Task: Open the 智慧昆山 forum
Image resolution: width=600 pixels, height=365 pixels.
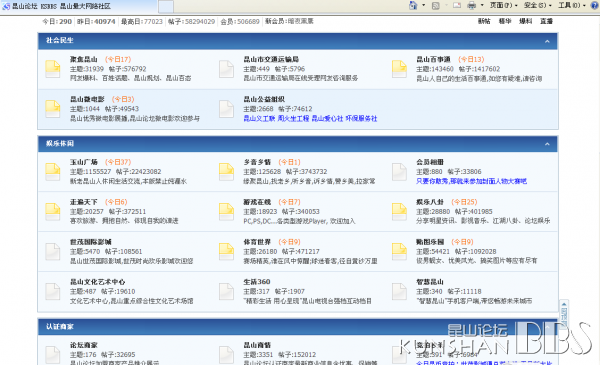Action: click(x=430, y=282)
